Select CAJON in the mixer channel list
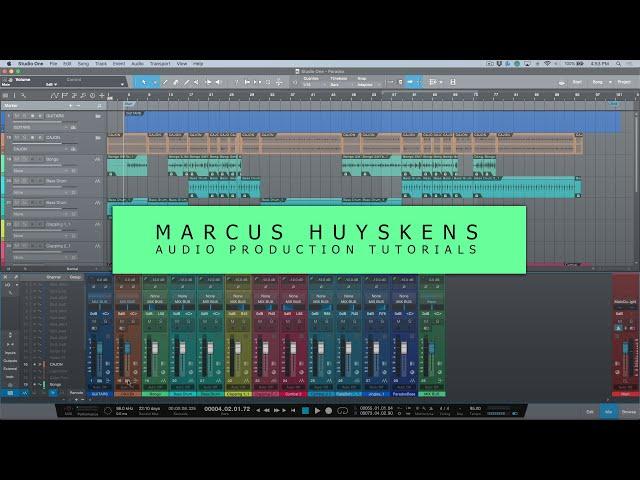Screen dimensions: 640x480 tap(56, 364)
